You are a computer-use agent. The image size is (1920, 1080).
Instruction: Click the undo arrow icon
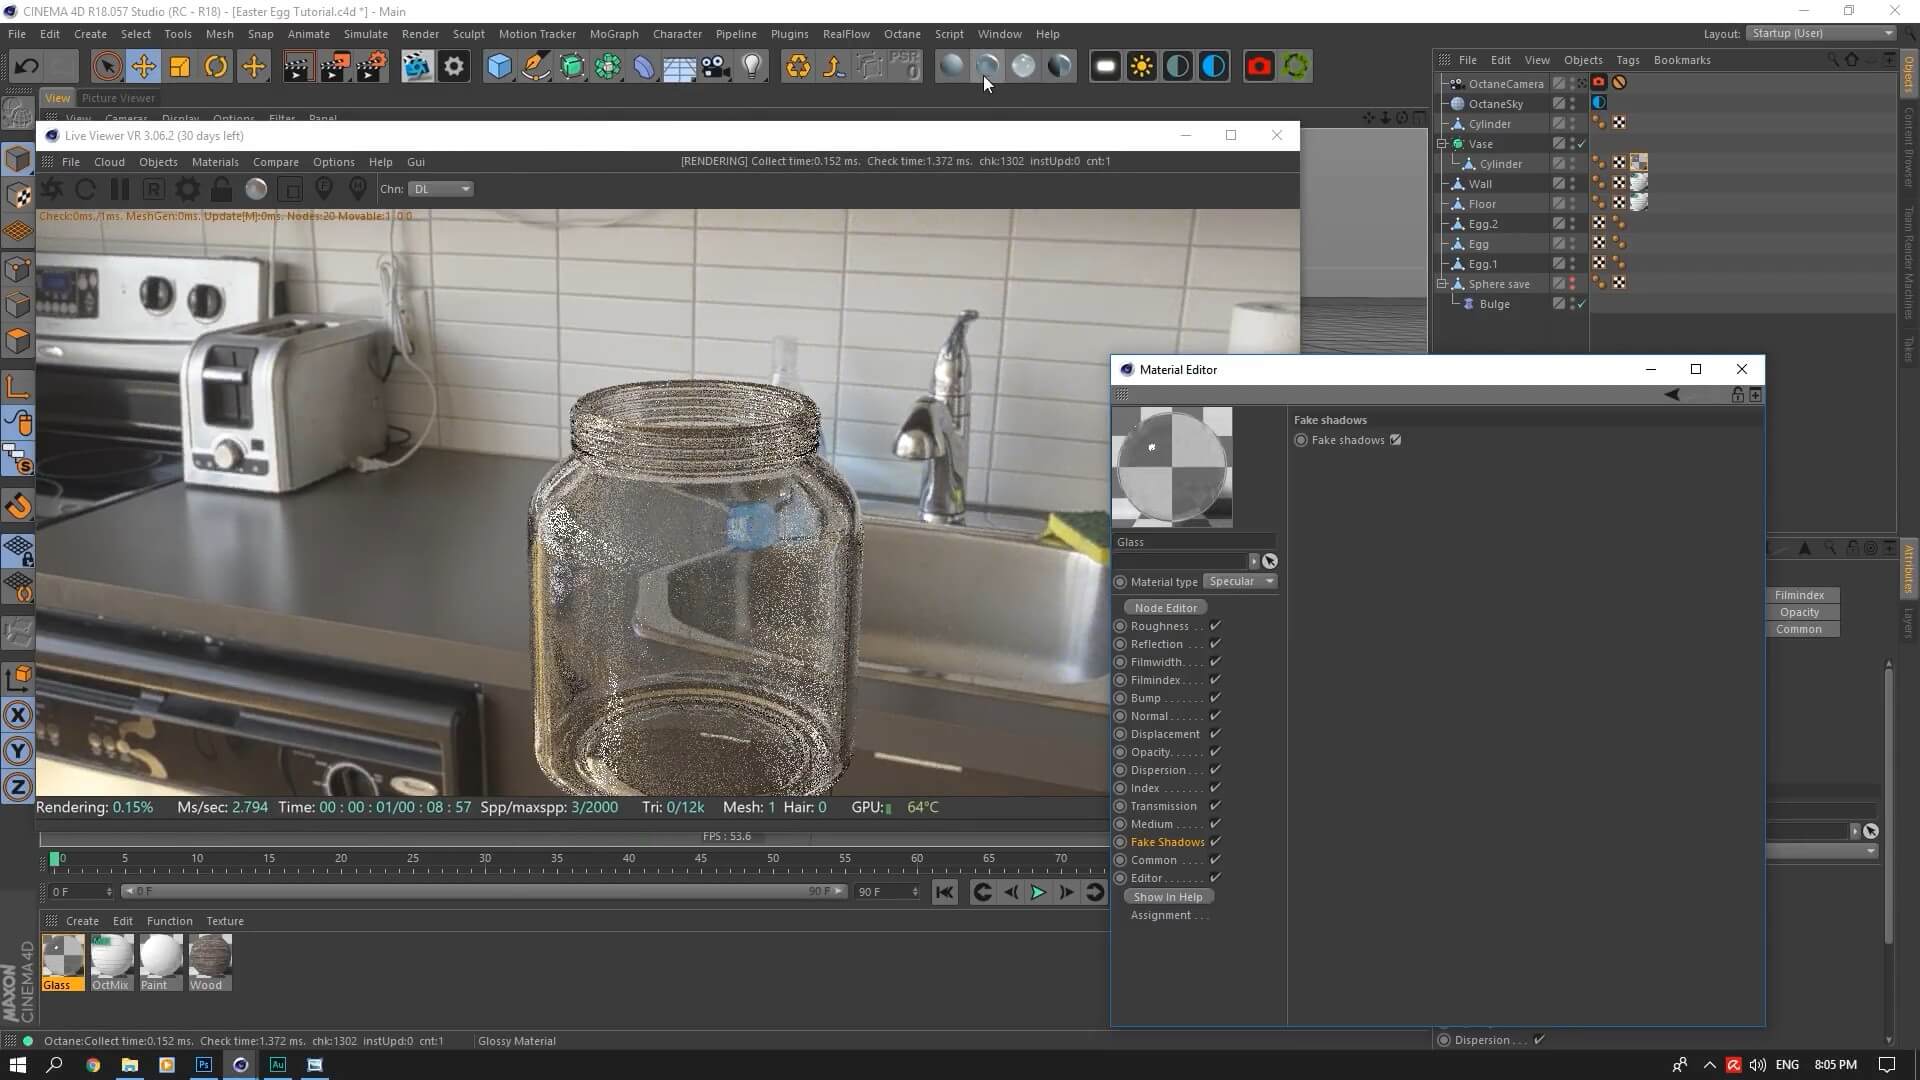coord(27,67)
